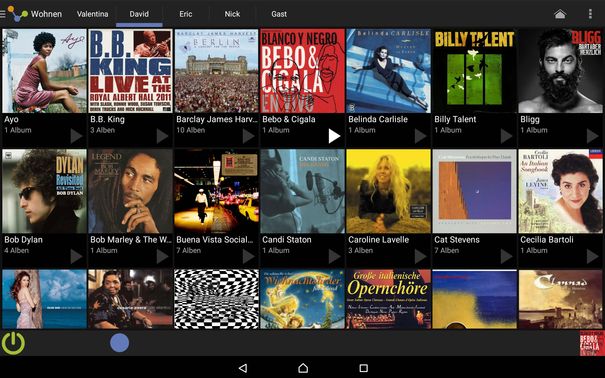Tap the blue volume slider knob
Image resolution: width=605 pixels, height=378 pixels.
coord(119,343)
